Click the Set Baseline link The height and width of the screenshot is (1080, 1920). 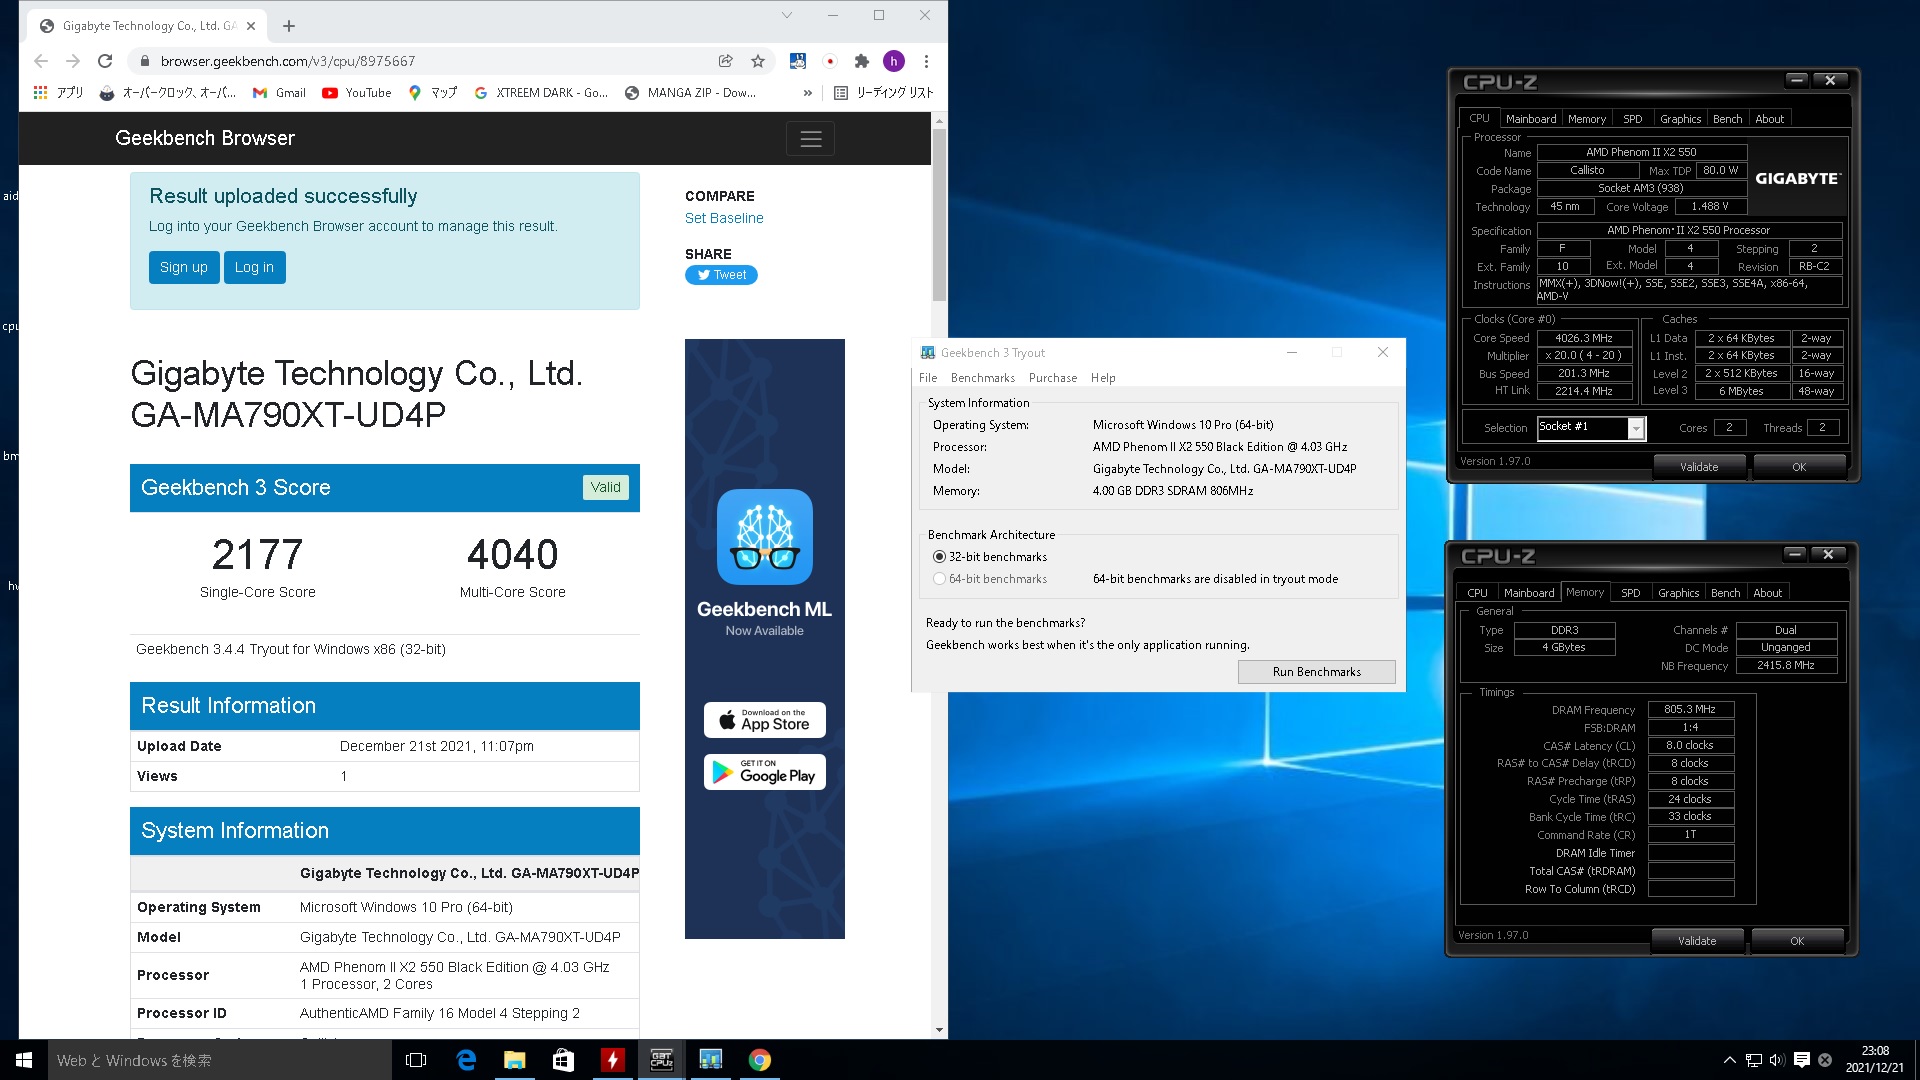click(724, 218)
